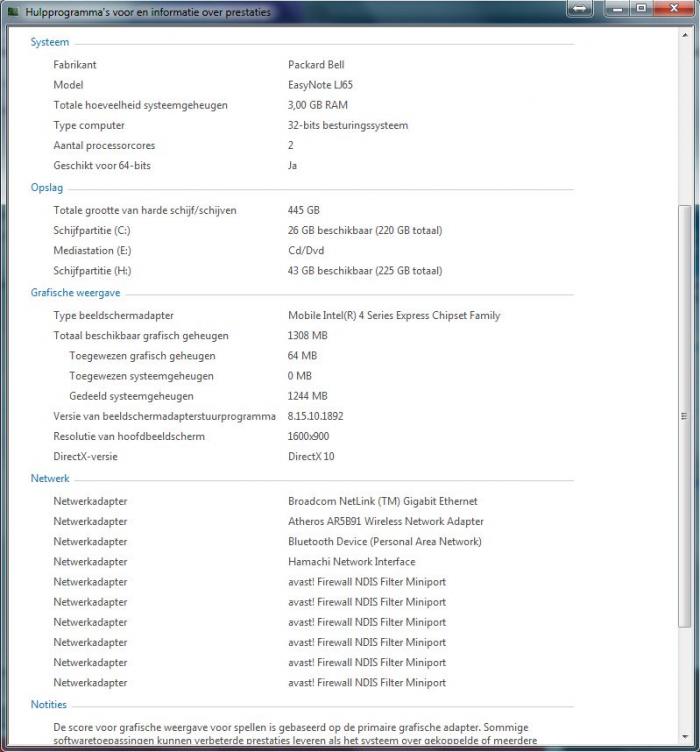Click Atheros AR5B91 Wireless Network Adapter
The height and width of the screenshot is (752, 700).
pos(385,521)
